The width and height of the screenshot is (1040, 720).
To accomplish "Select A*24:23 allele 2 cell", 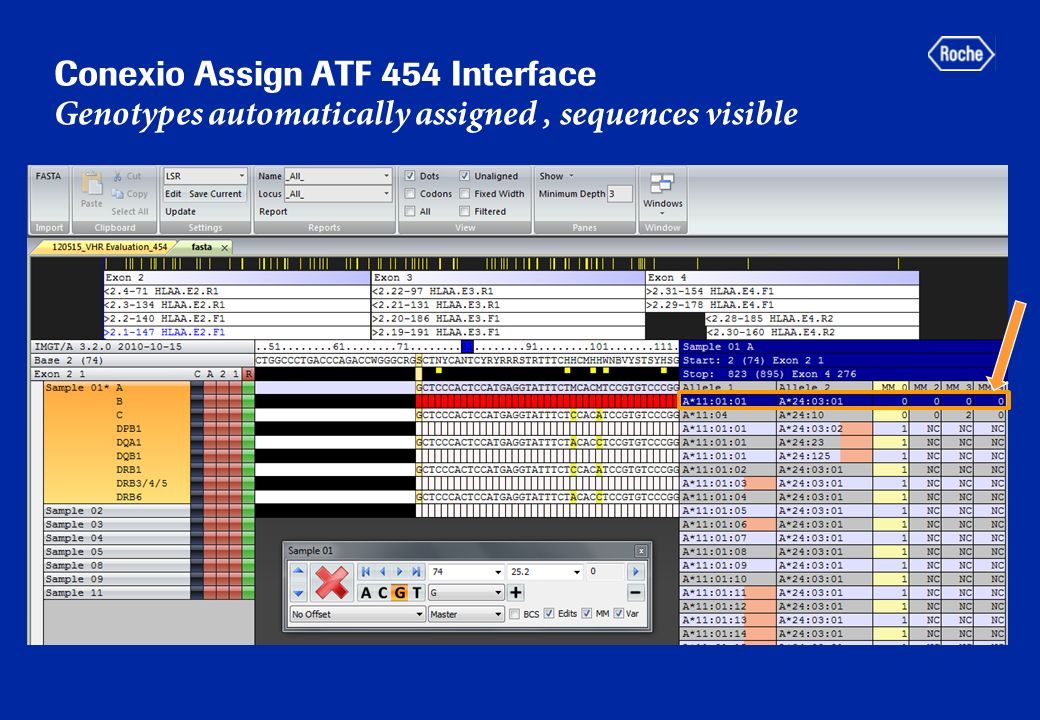I will click(x=824, y=442).
